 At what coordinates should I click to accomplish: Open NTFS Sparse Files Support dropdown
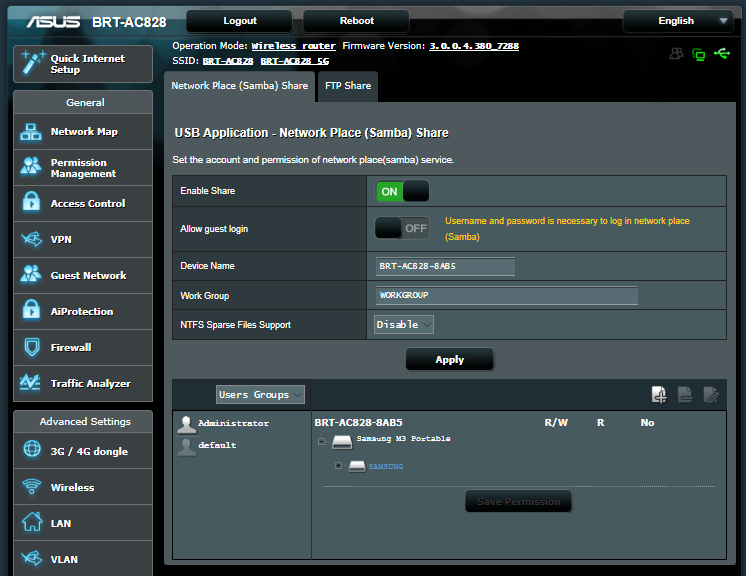[x=404, y=325]
